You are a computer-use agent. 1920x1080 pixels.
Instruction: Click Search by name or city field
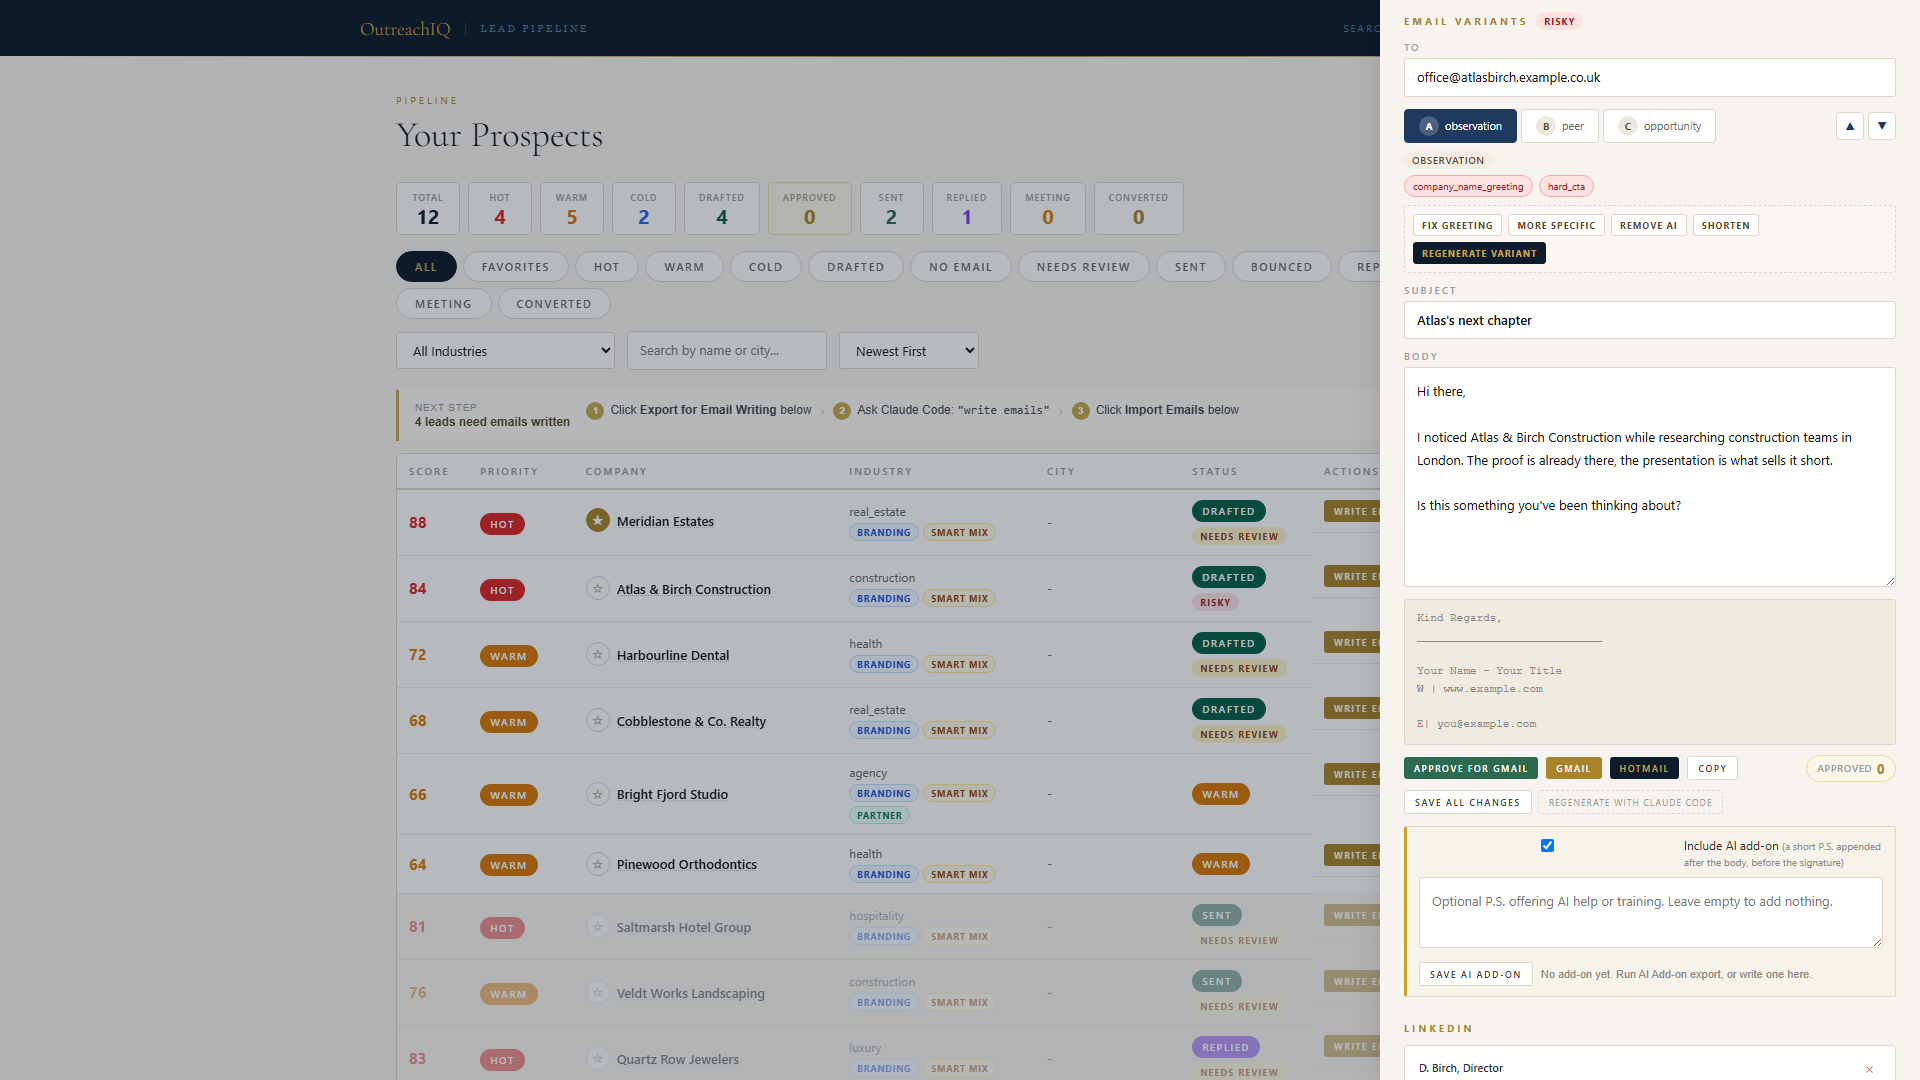[726, 351]
